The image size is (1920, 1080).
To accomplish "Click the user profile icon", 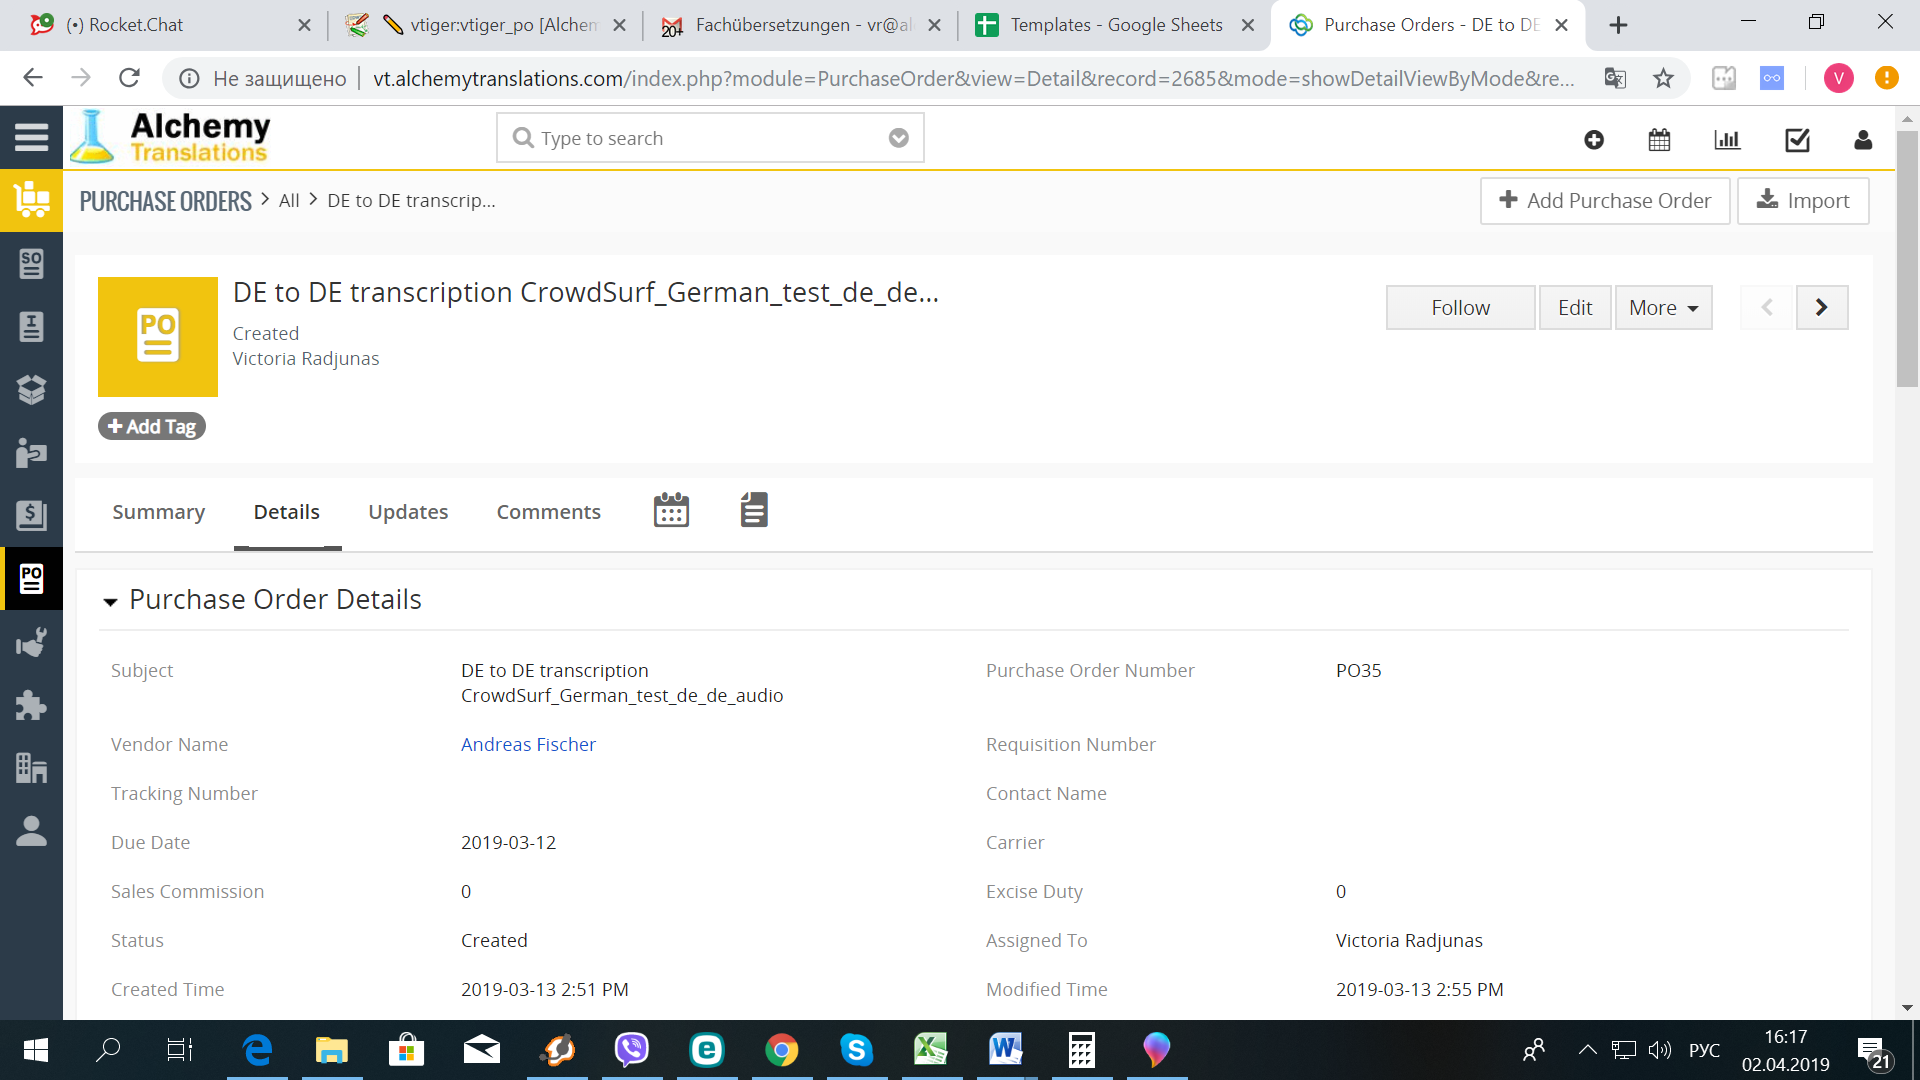I will point(1862,140).
